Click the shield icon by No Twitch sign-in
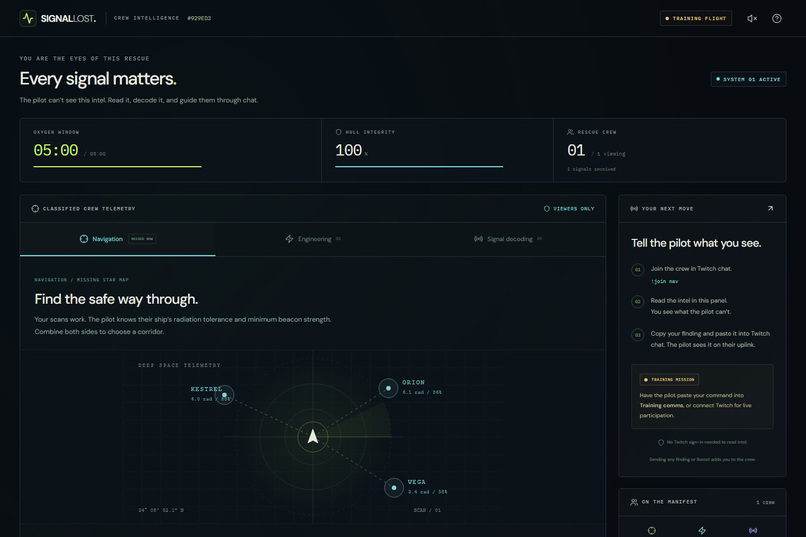The image size is (806, 537). (661, 442)
